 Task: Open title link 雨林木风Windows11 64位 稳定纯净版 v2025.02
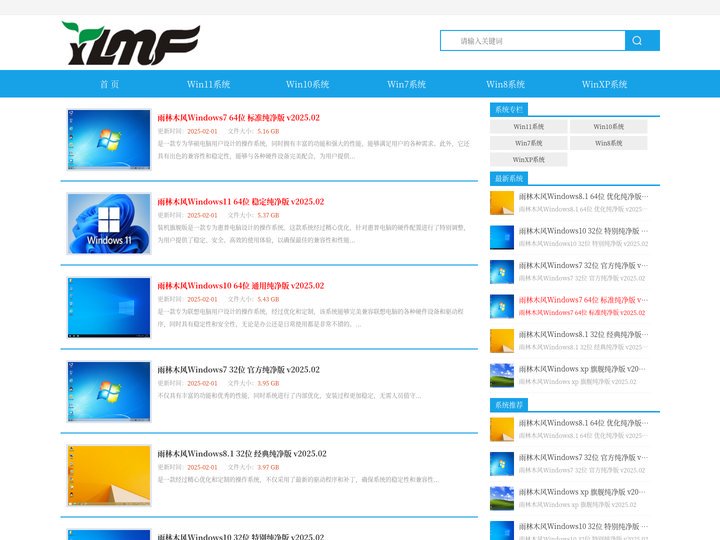tap(241, 202)
